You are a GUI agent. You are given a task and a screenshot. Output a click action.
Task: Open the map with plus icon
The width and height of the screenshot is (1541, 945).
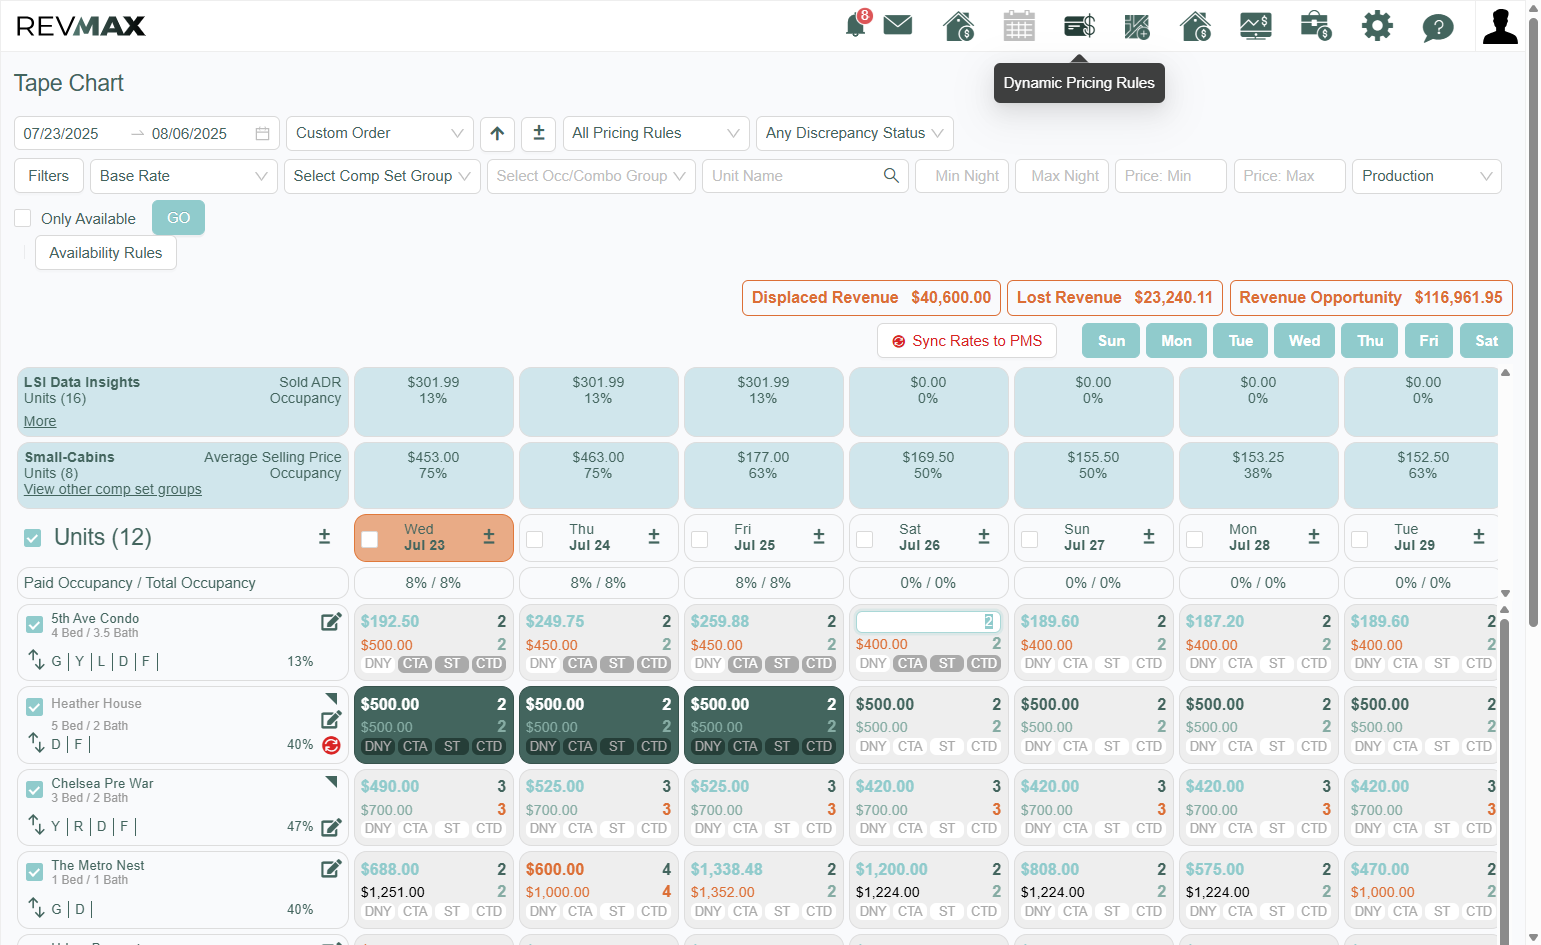pos(1137,26)
